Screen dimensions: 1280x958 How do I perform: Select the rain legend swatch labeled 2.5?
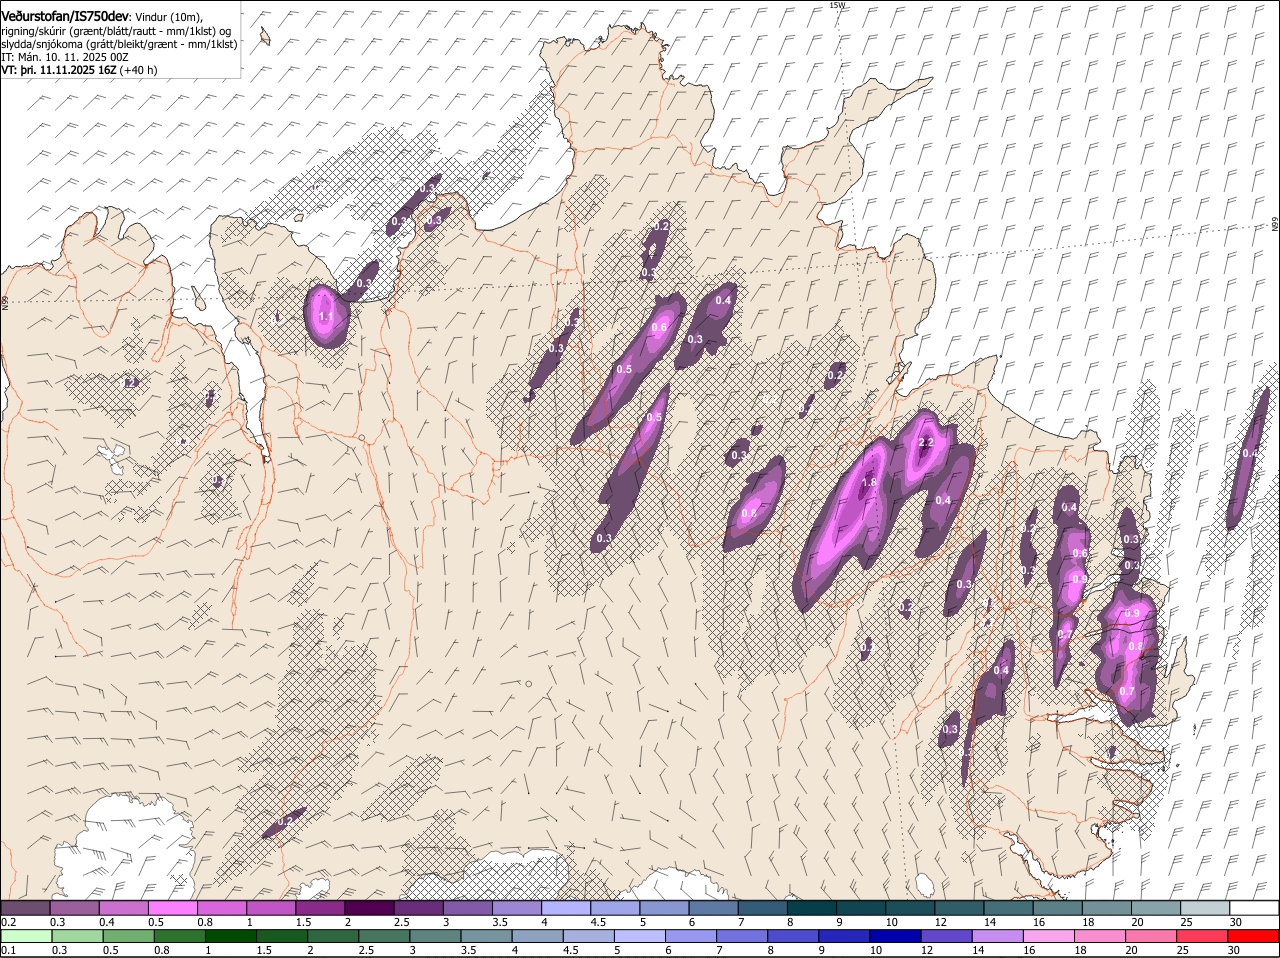coord(384,937)
